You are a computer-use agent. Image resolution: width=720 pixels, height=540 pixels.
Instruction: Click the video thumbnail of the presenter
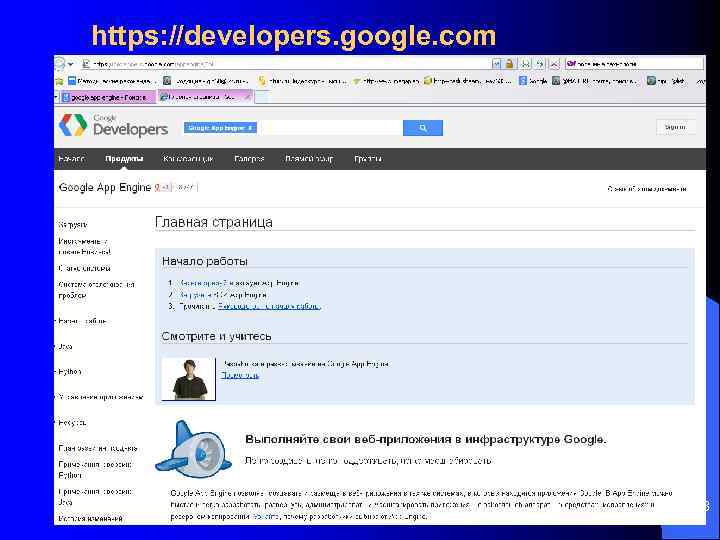tap(189, 379)
